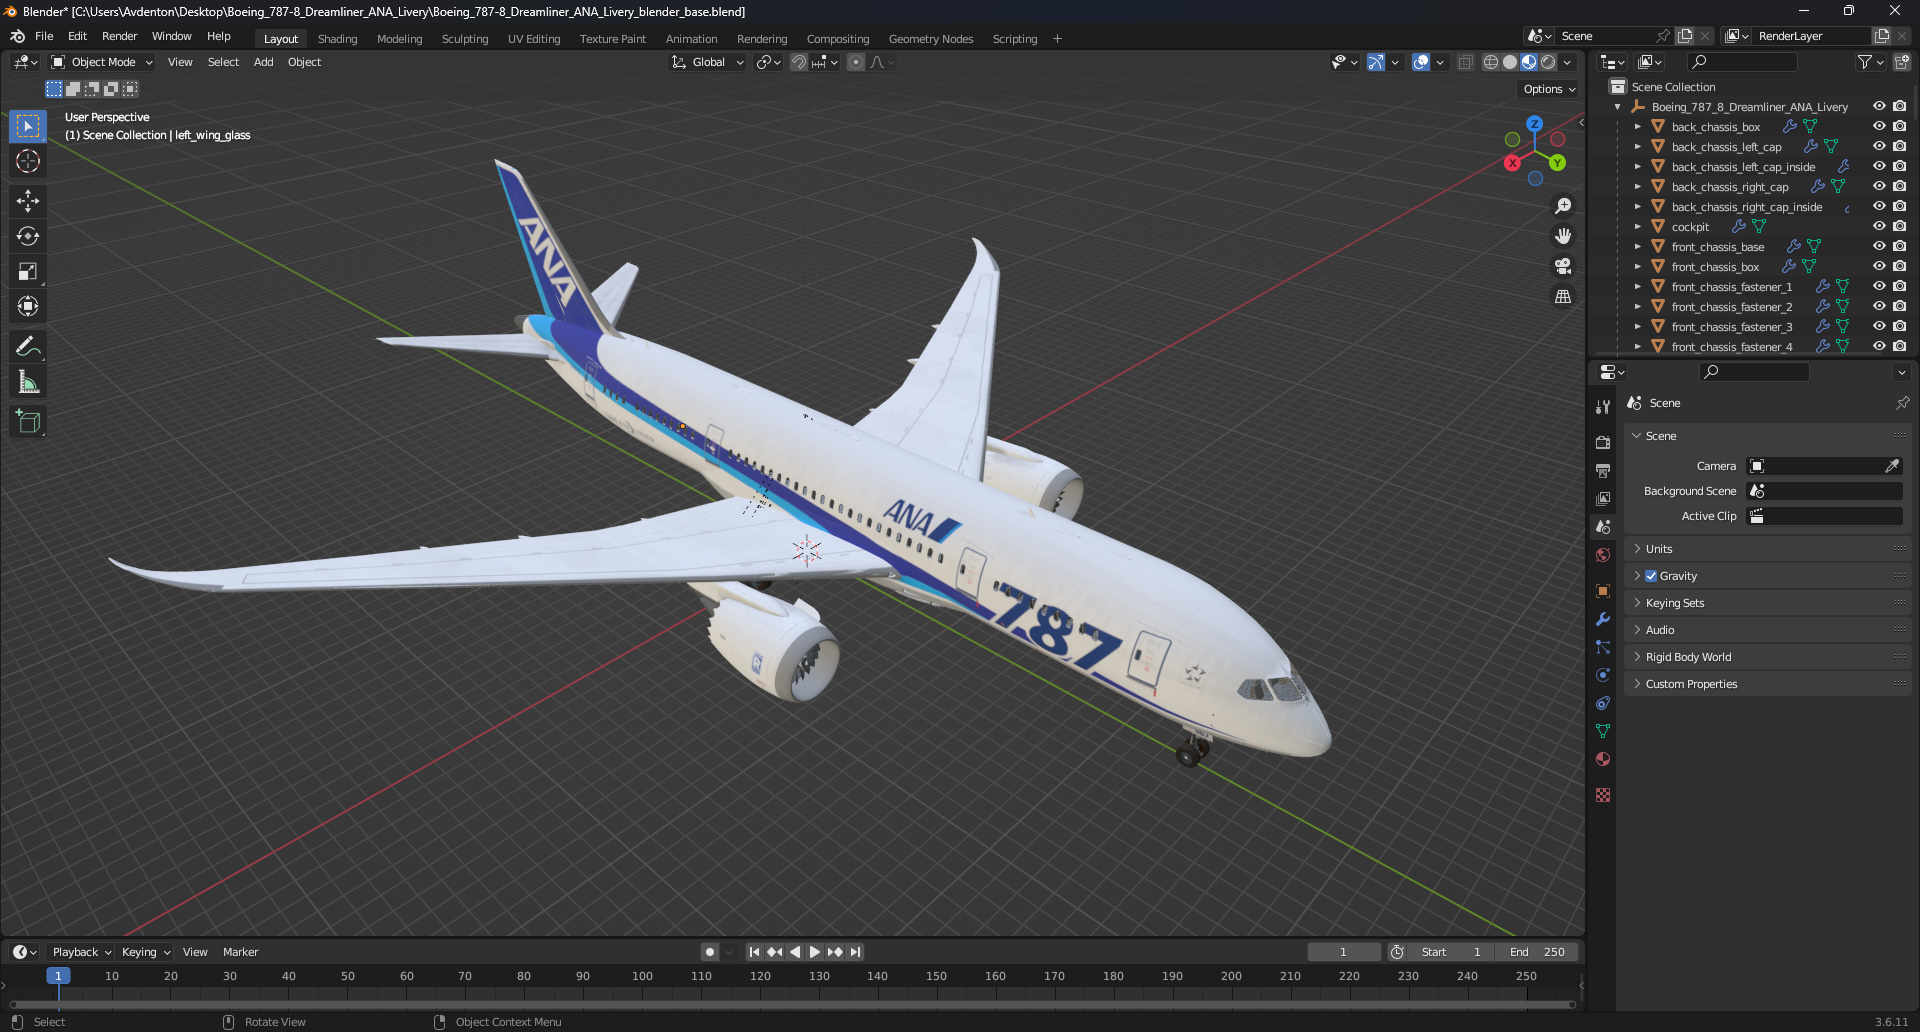Switch to wireframe viewport shading
Image resolution: width=1920 pixels, height=1032 pixels.
1491,62
